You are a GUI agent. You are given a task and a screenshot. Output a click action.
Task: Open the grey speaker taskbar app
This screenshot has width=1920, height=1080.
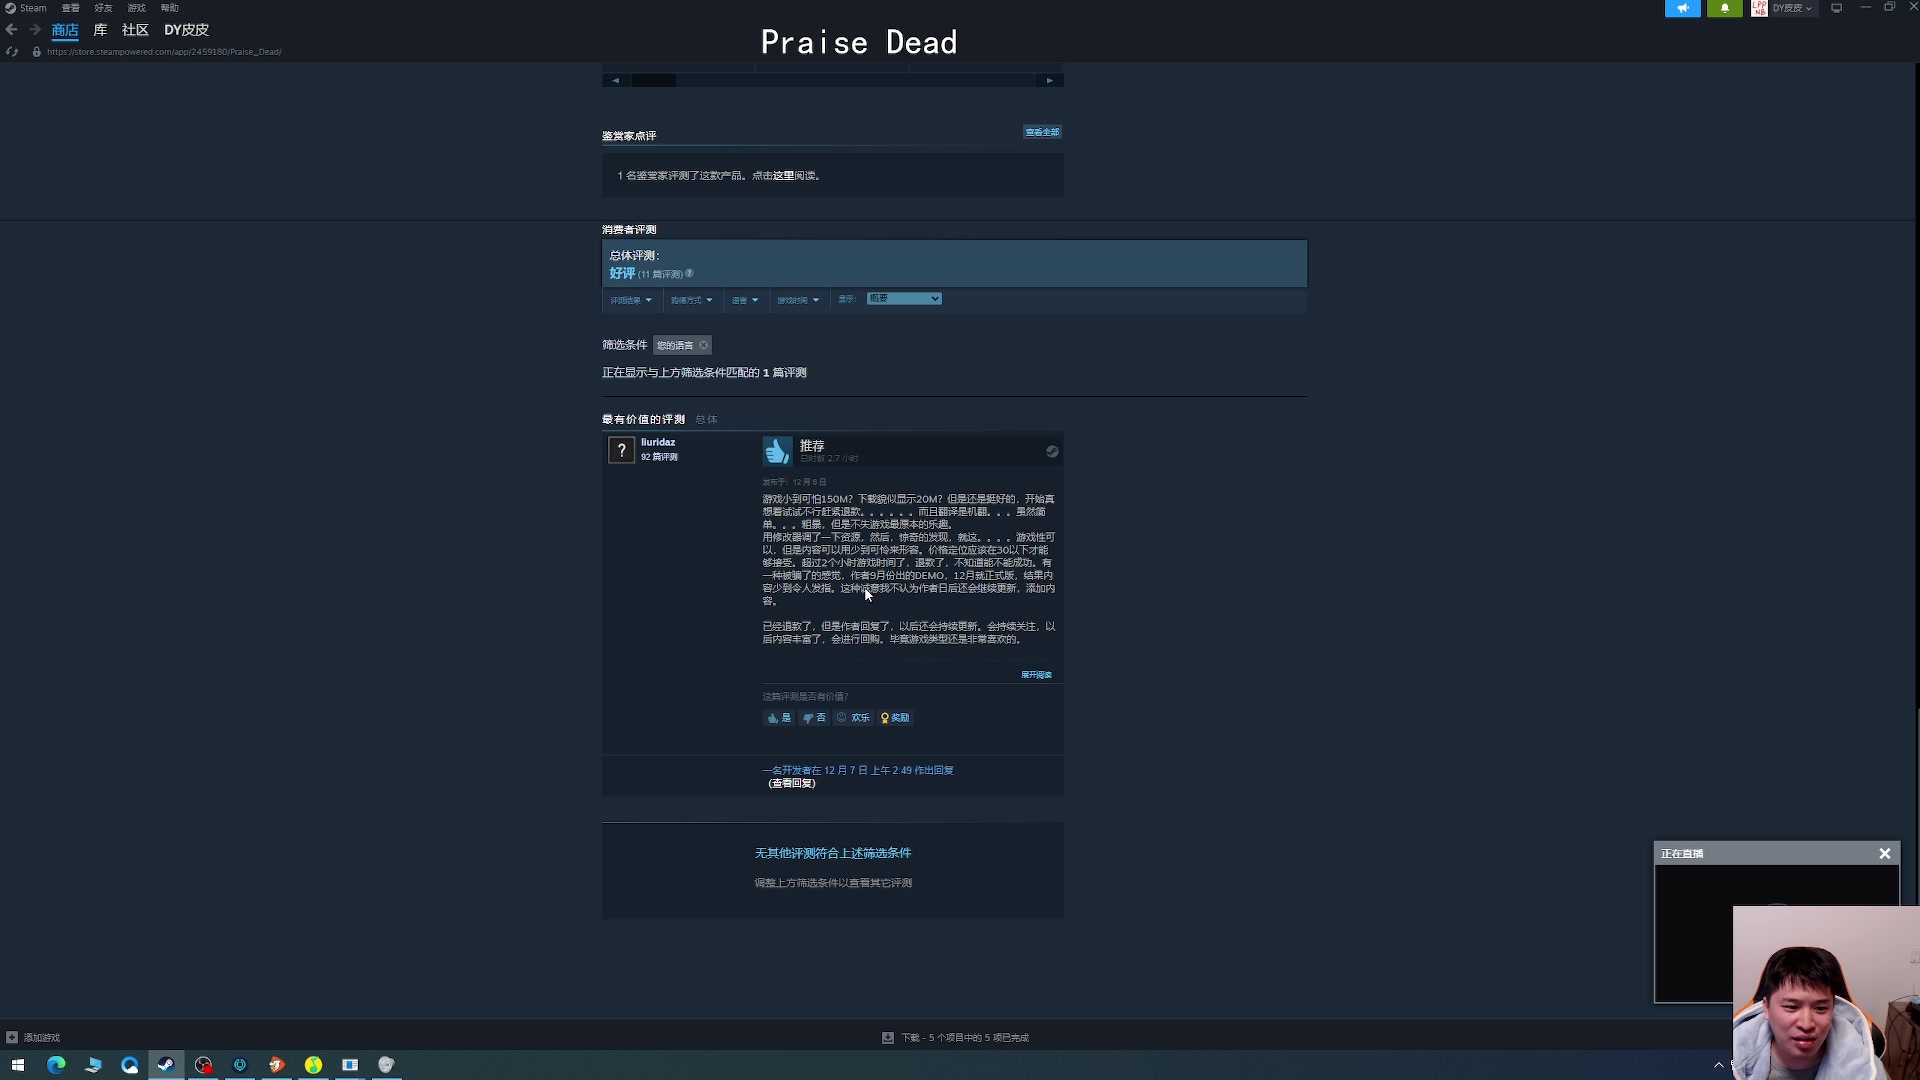coord(387,1065)
